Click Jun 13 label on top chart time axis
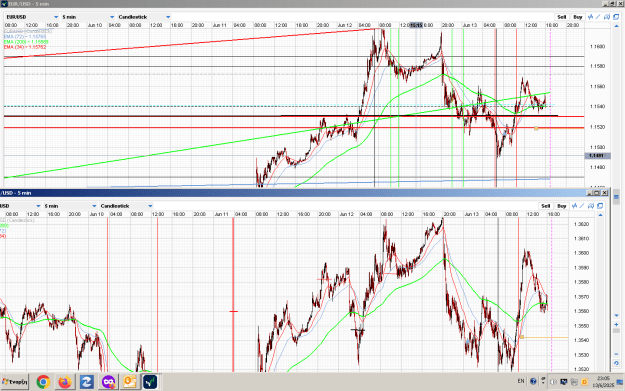The width and height of the screenshot is (625, 391). (x=470, y=25)
